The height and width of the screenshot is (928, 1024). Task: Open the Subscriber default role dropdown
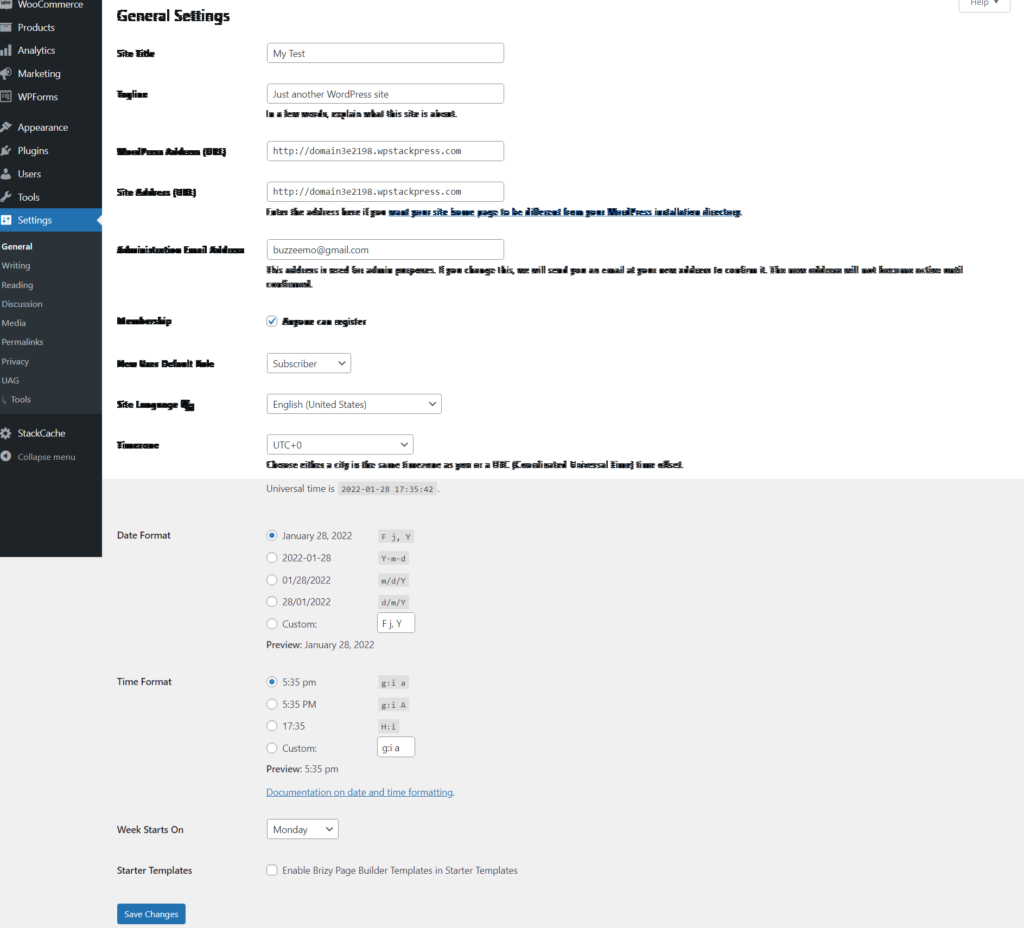tap(309, 363)
